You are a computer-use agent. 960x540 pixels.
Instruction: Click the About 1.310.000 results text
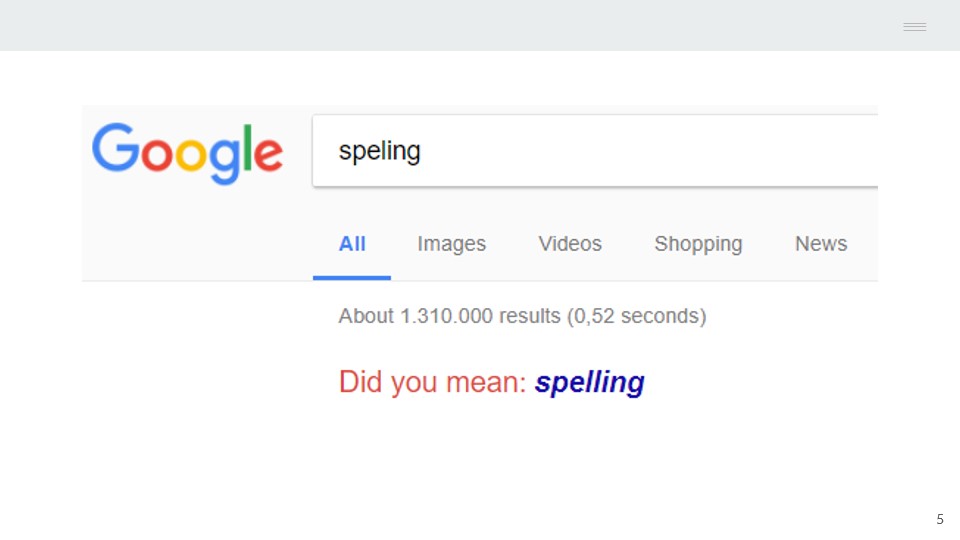tap(449, 316)
